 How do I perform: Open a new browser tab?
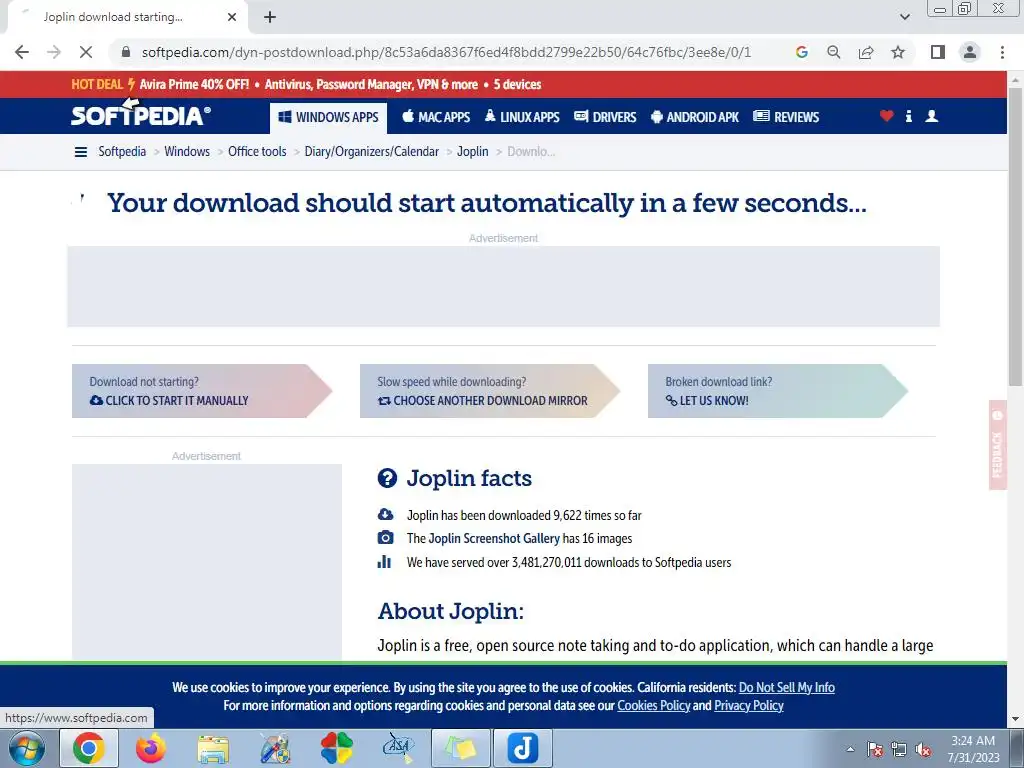270,17
